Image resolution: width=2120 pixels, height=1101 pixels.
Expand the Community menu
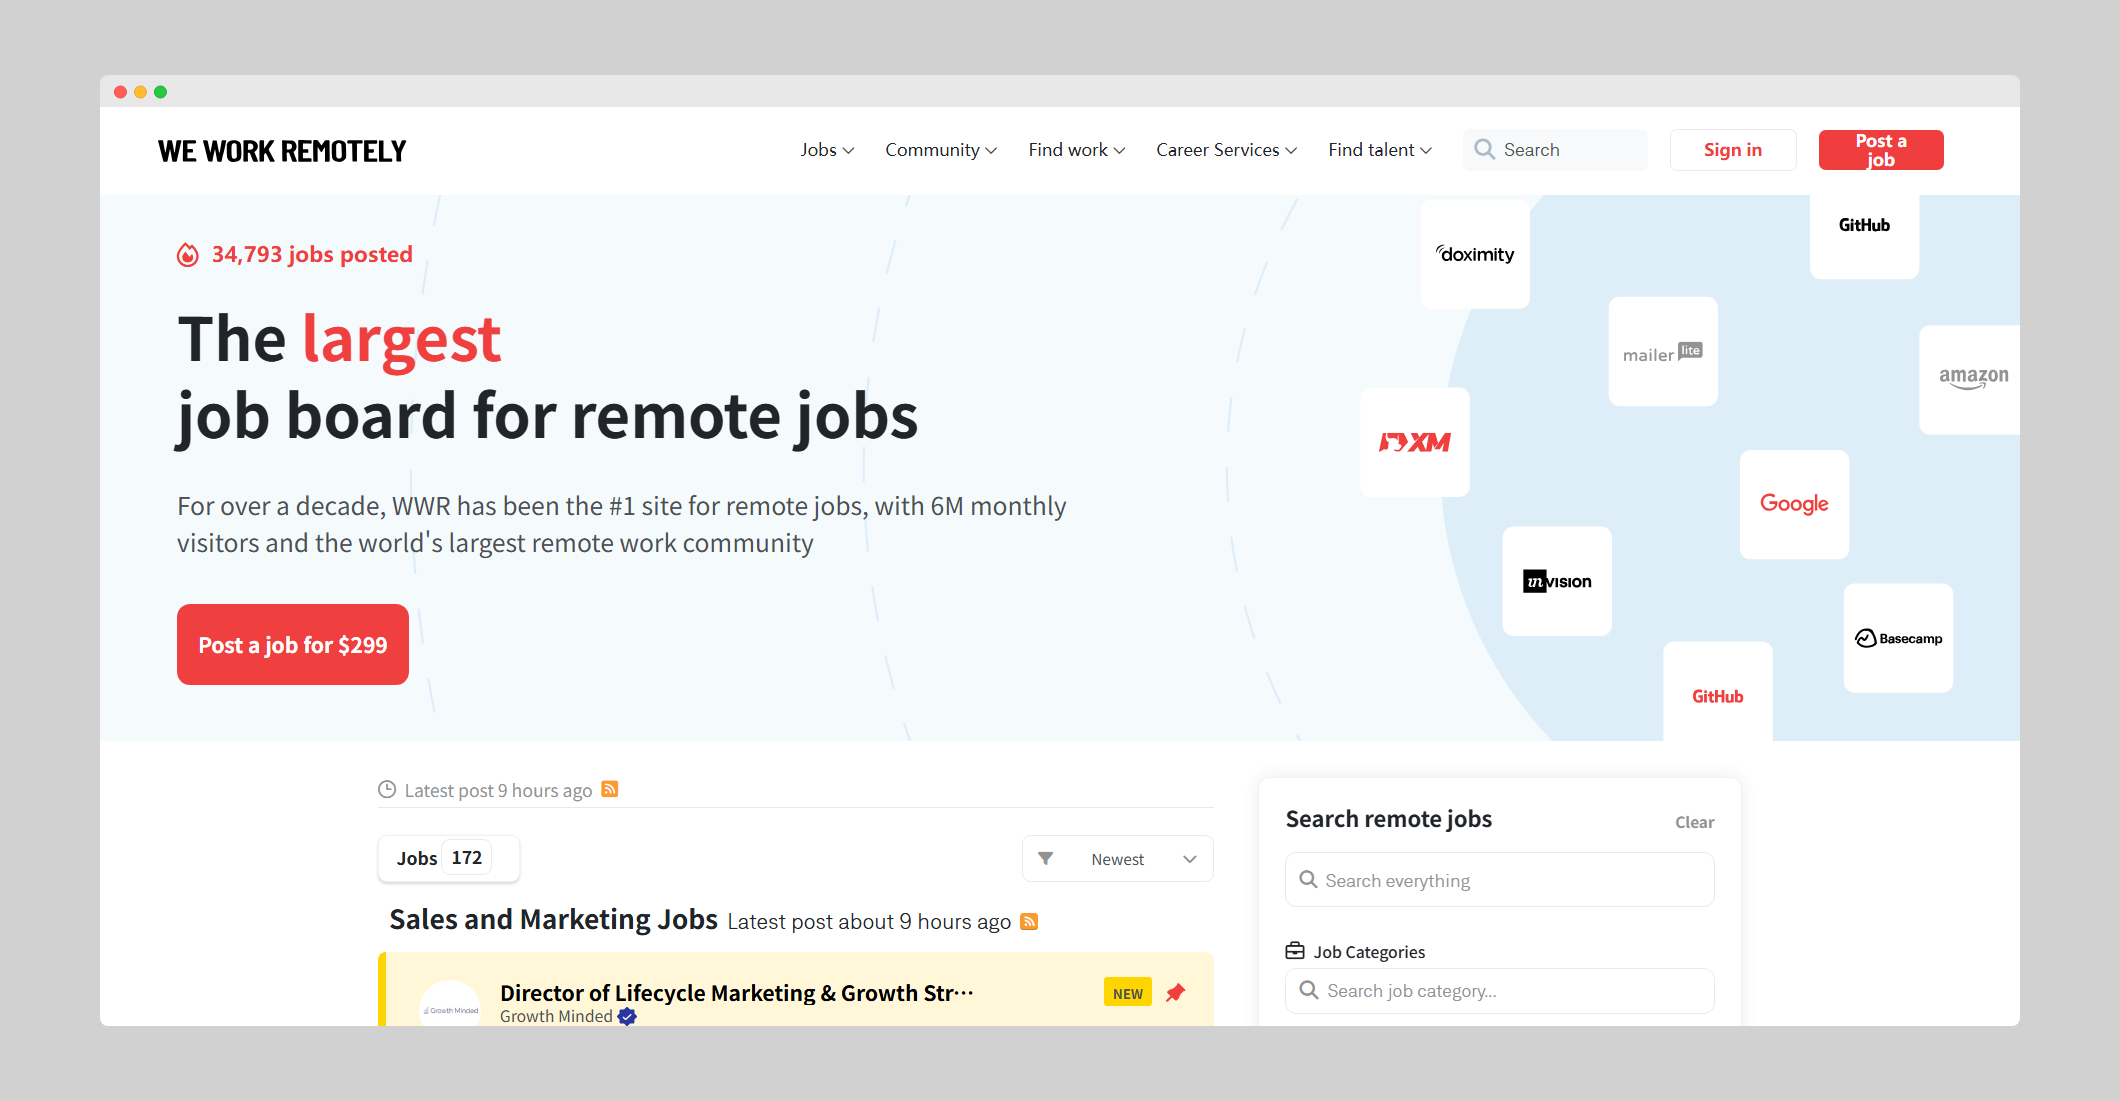[x=941, y=150]
